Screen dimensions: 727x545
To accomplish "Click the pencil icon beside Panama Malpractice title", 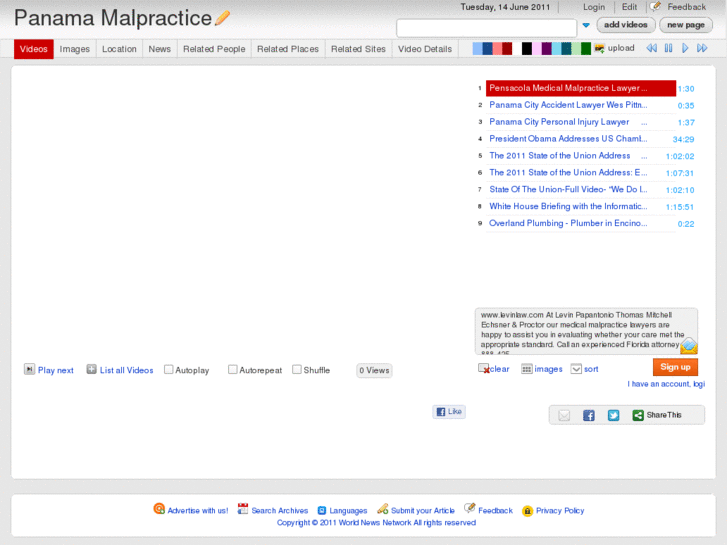I will 223,18.
